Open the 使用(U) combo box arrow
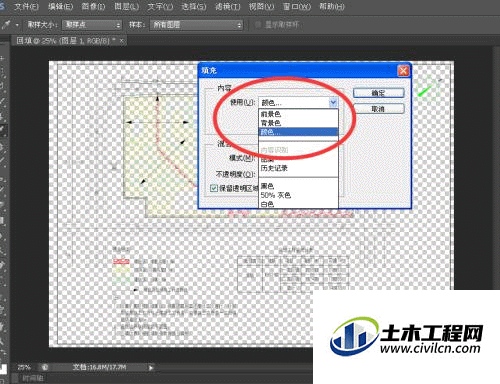 click(x=333, y=102)
